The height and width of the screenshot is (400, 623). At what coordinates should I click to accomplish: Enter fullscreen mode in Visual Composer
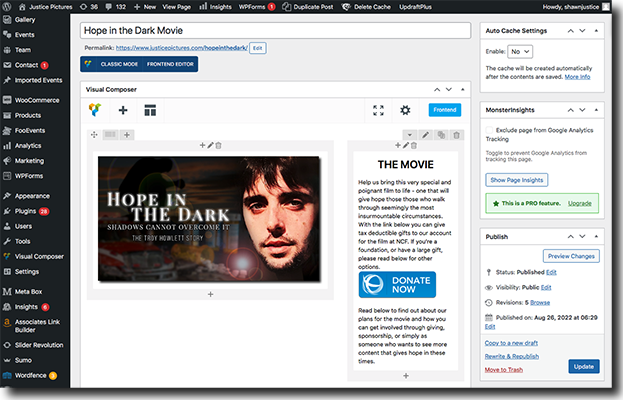pos(378,110)
